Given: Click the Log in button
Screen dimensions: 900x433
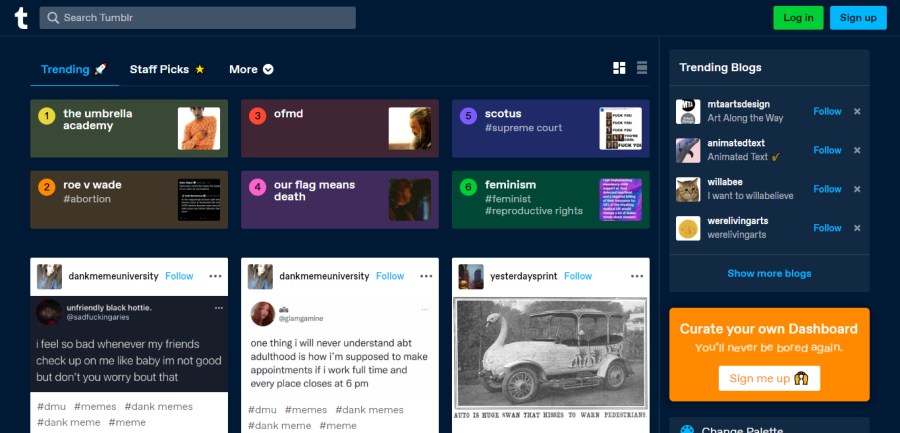Looking at the screenshot, I should pyautogui.click(x=798, y=18).
